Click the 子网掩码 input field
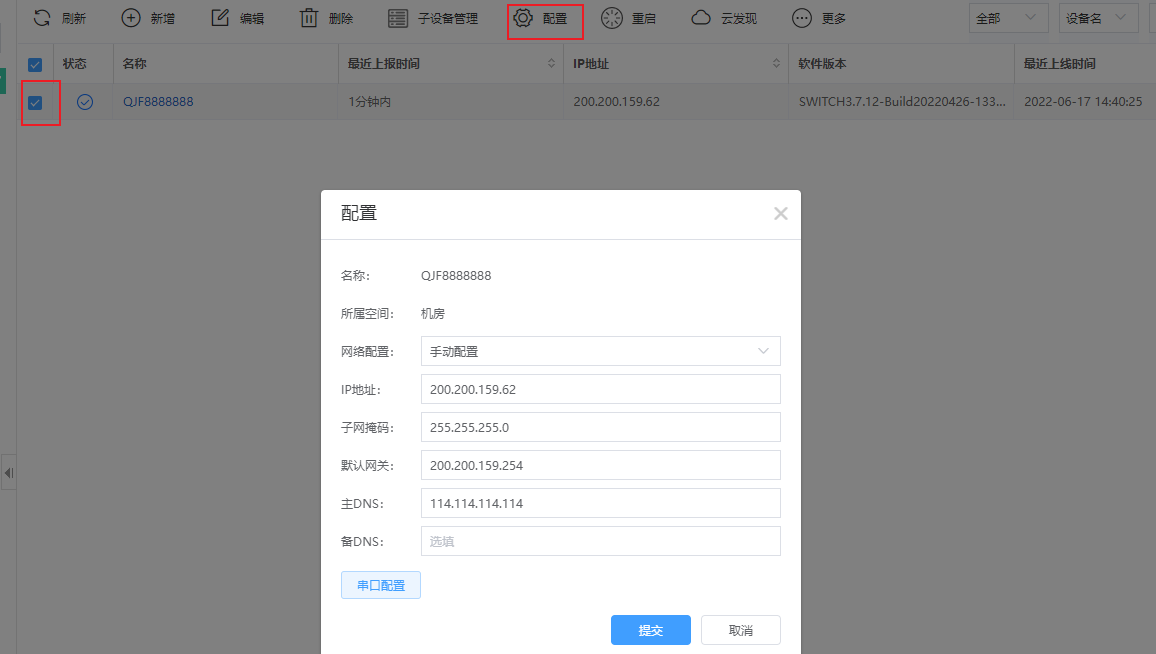1156x654 pixels. click(x=600, y=427)
